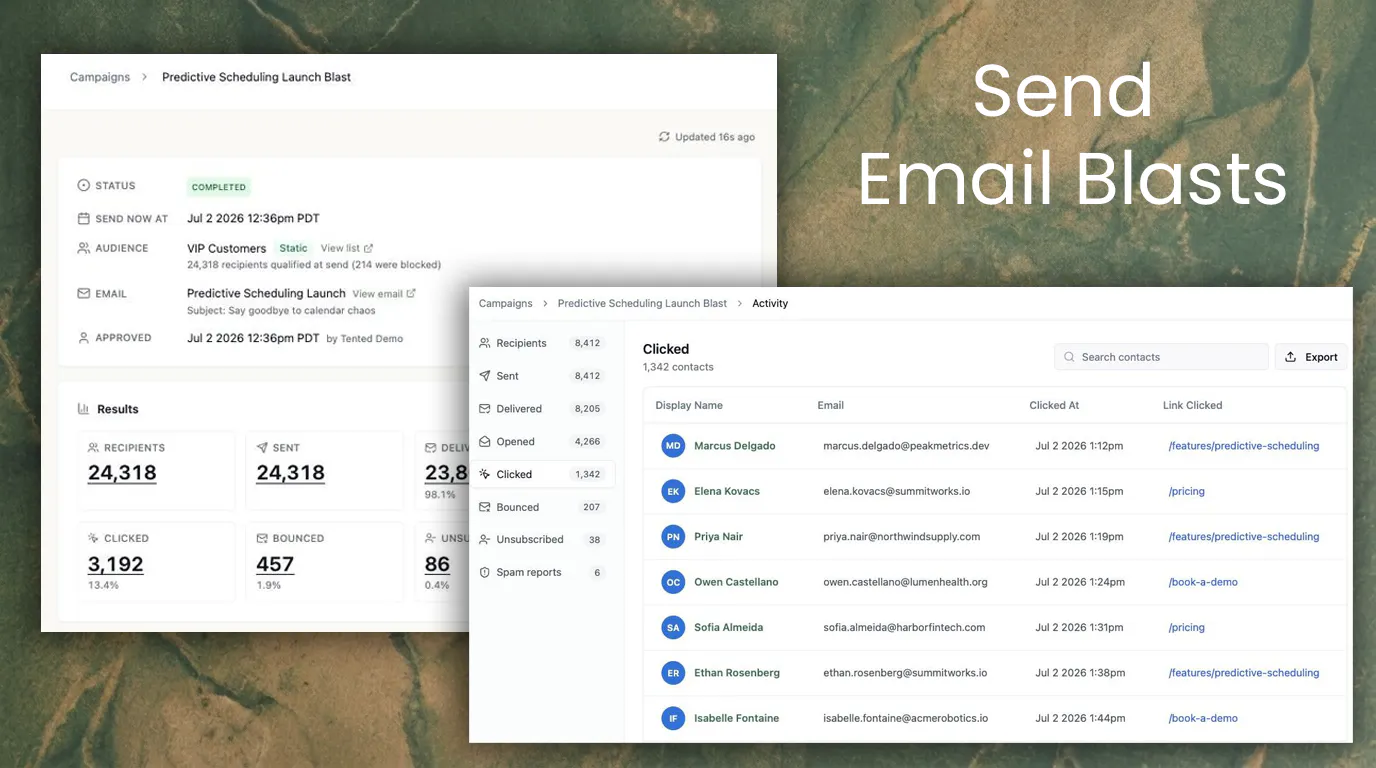This screenshot has height=768, width=1376.
Task: Click the Display Name column header
Action: 689,405
